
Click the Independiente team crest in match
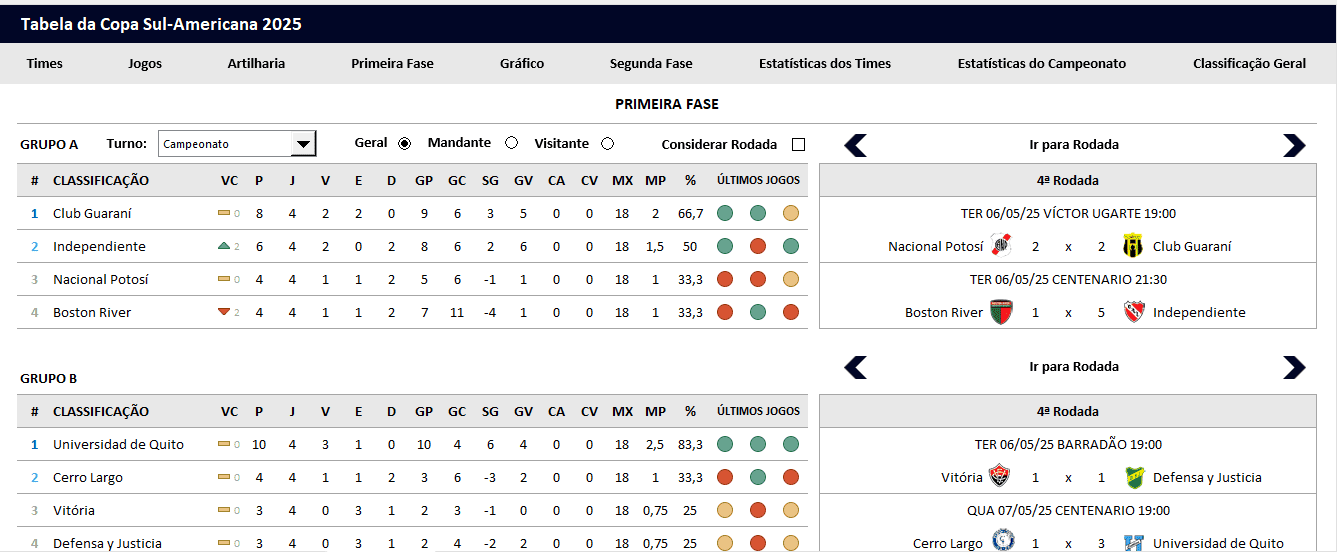pos(1133,312)
